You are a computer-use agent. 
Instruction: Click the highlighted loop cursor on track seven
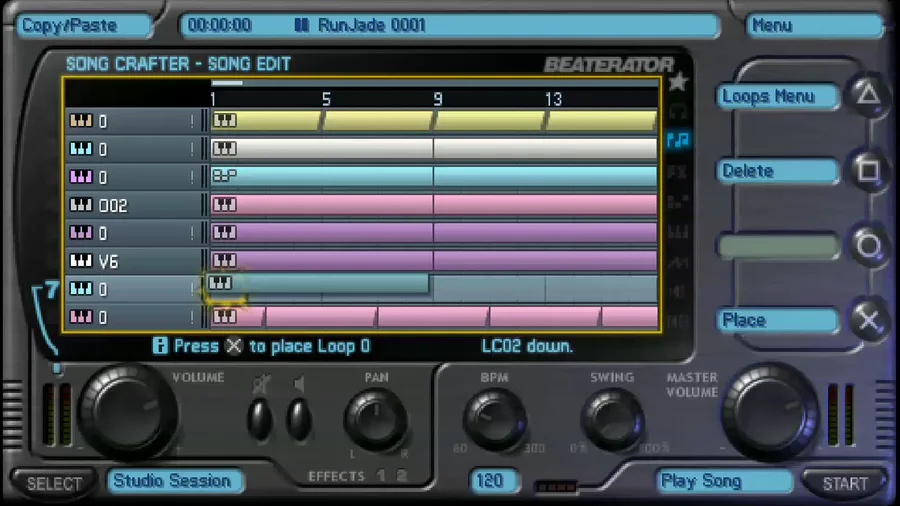pyautogui.click(x=220, y=283)
